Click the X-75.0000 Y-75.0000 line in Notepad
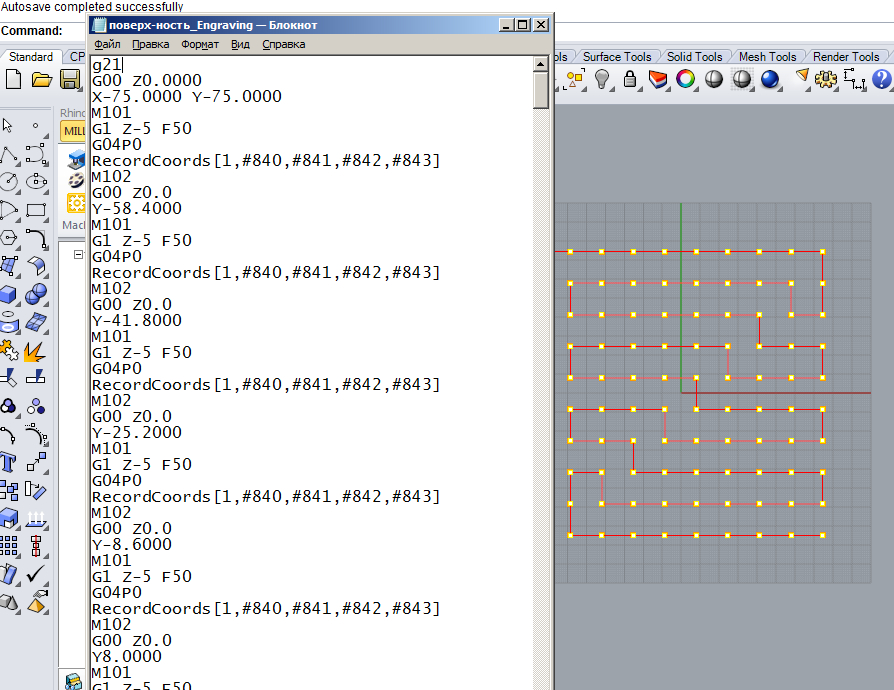The image size is (894, 690). click(187, 96)
